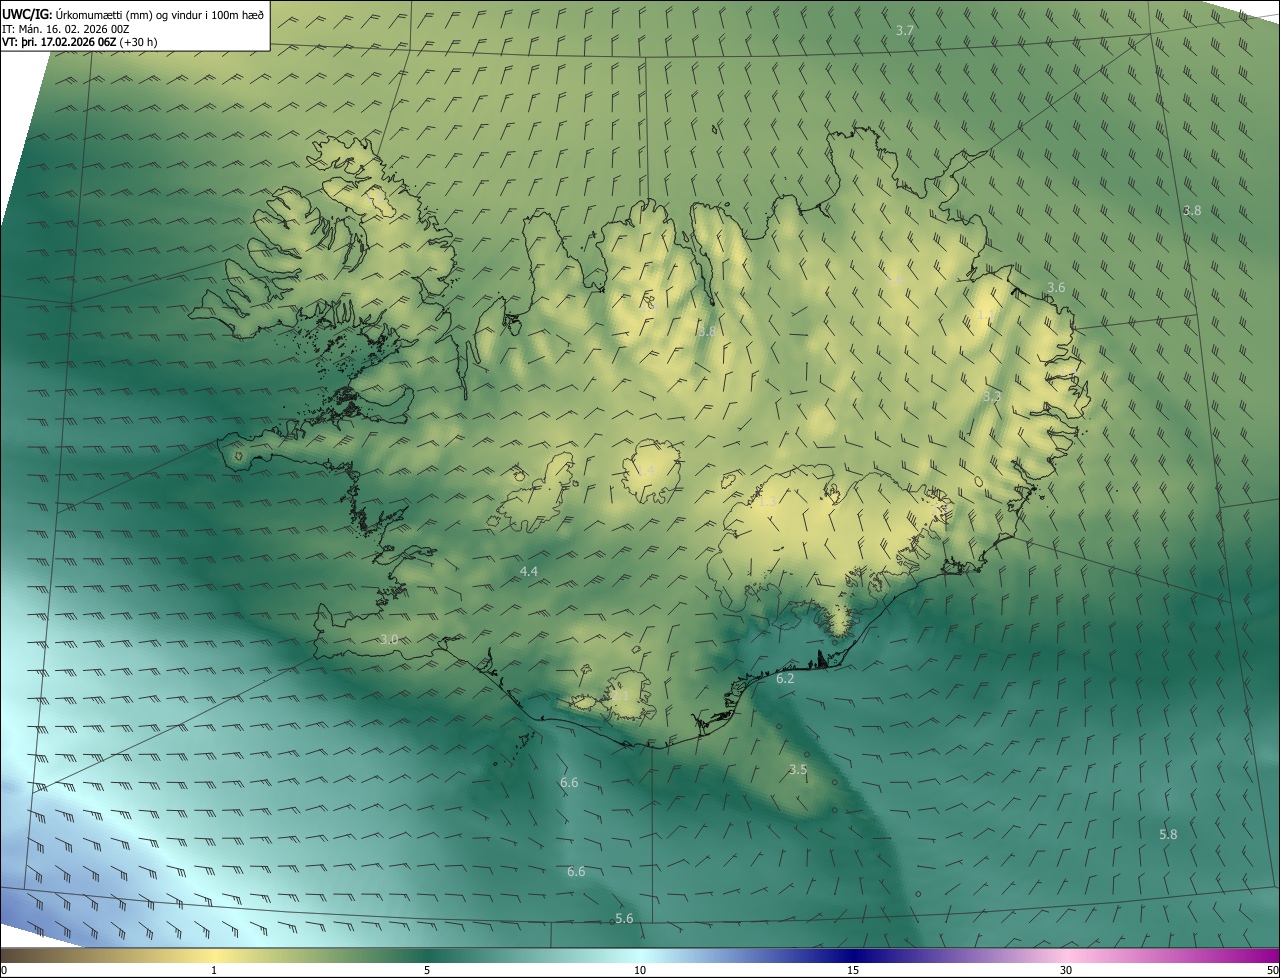Click the '50' tick on the color scale

pyautogui.click(x=1272, y=970)
